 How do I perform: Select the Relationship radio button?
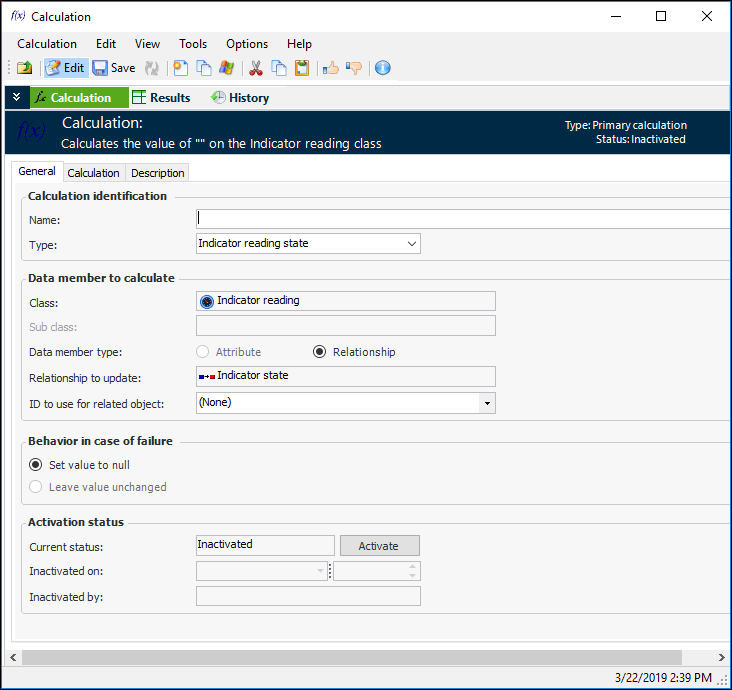320,352
